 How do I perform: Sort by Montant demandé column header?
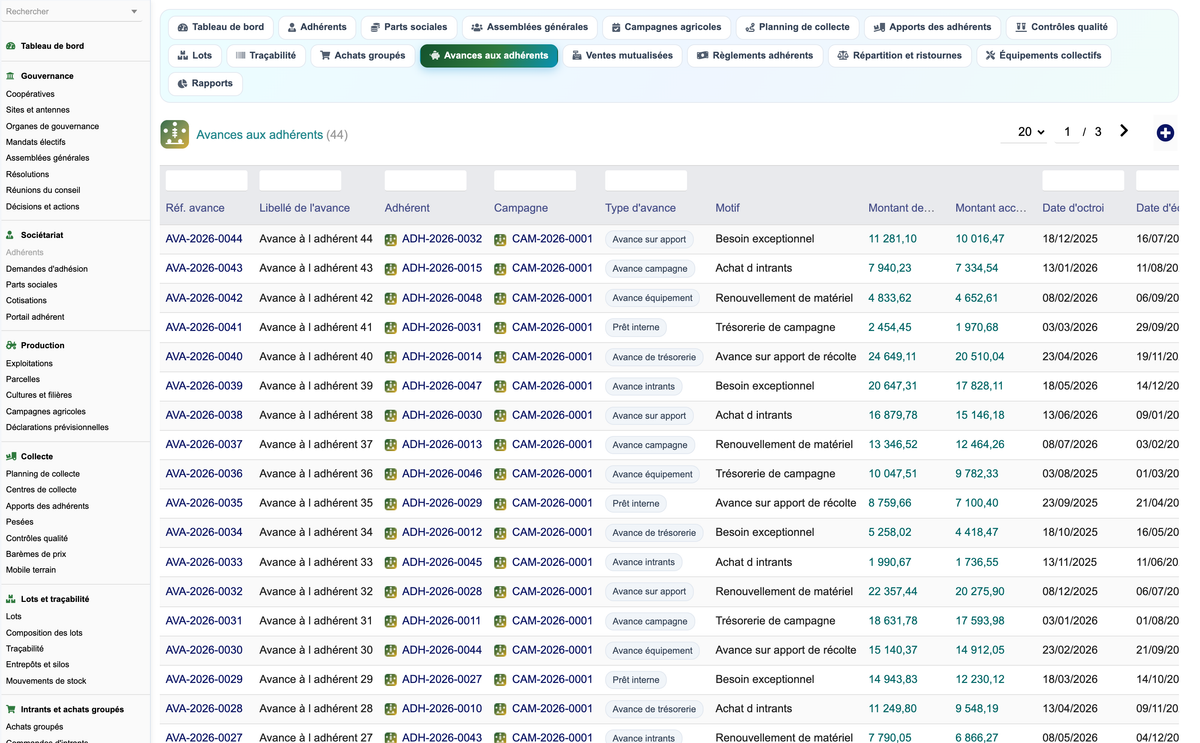902,208
